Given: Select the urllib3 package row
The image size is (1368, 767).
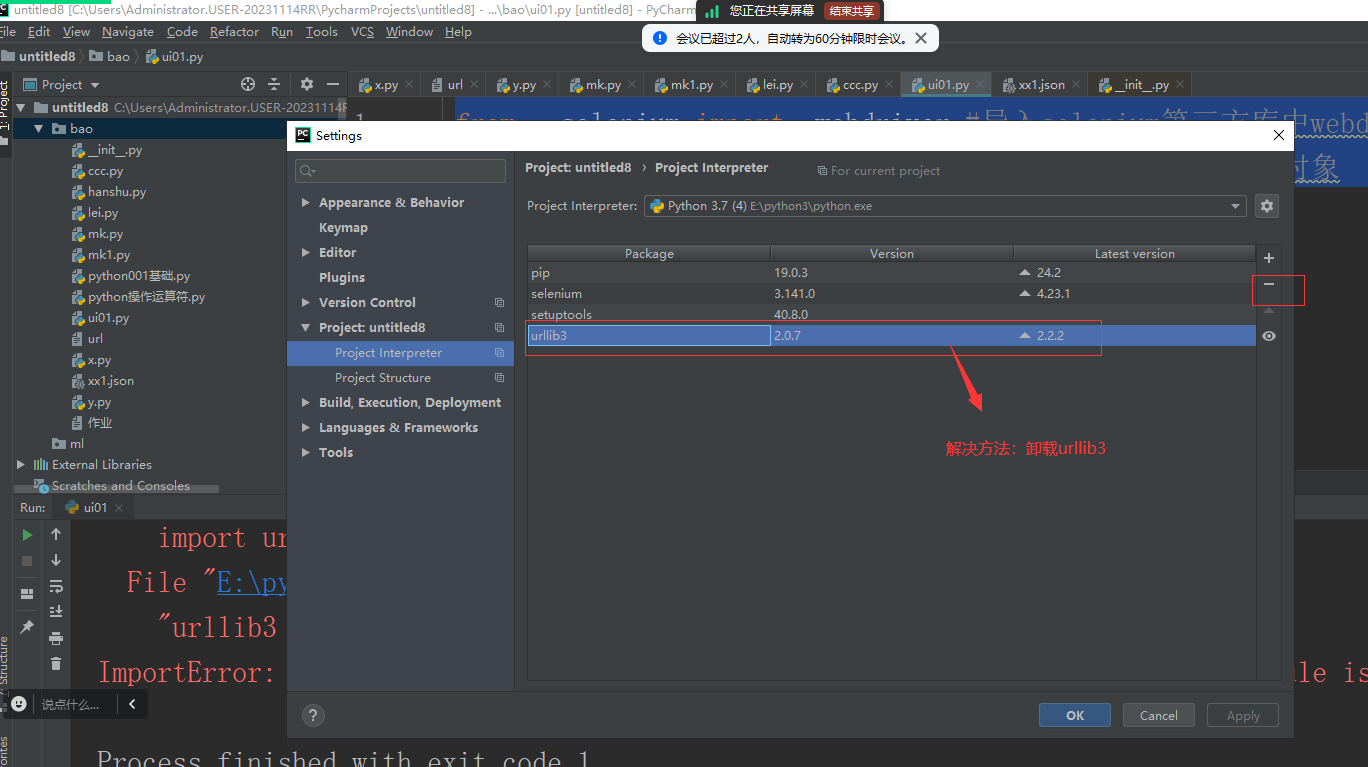Looking at the screenshot, I should tap(891, 336).
